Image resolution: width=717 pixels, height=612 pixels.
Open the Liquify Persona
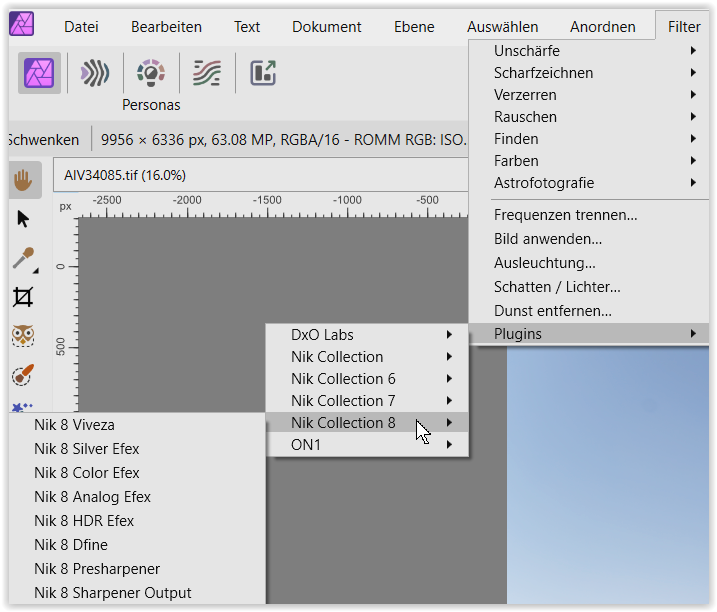click(95, 73)
